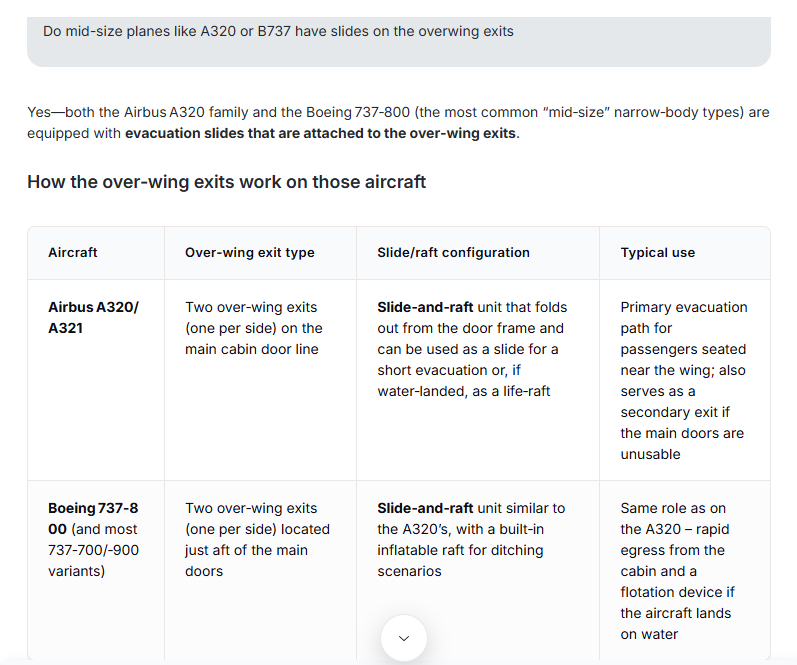Click the "Typical use" column header

657,253
